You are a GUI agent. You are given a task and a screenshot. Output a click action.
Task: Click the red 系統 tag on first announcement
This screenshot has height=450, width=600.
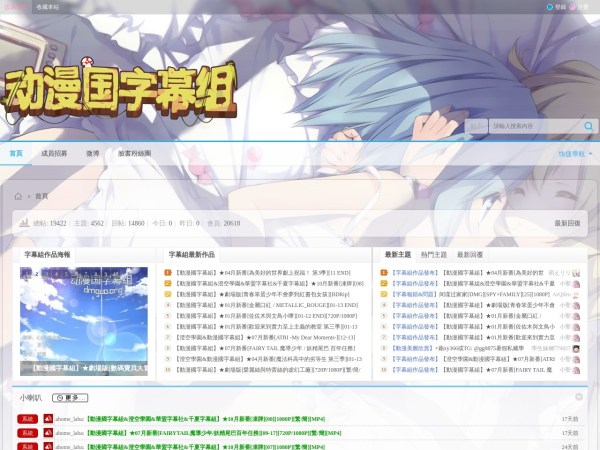pyautogui.click(x=26, y=419)
